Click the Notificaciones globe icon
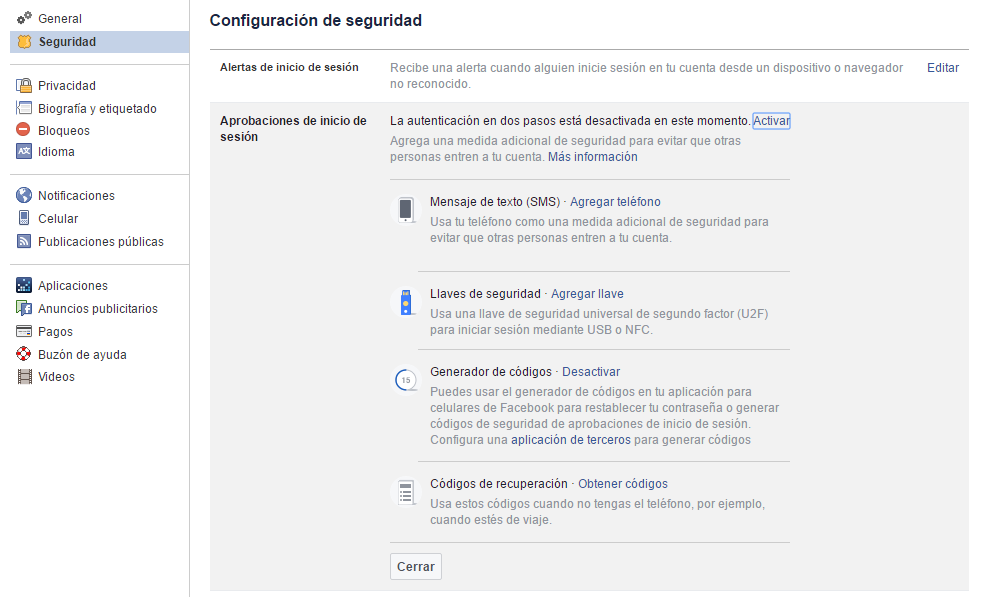This screenshot has width=983, height=597. (24, 195)
